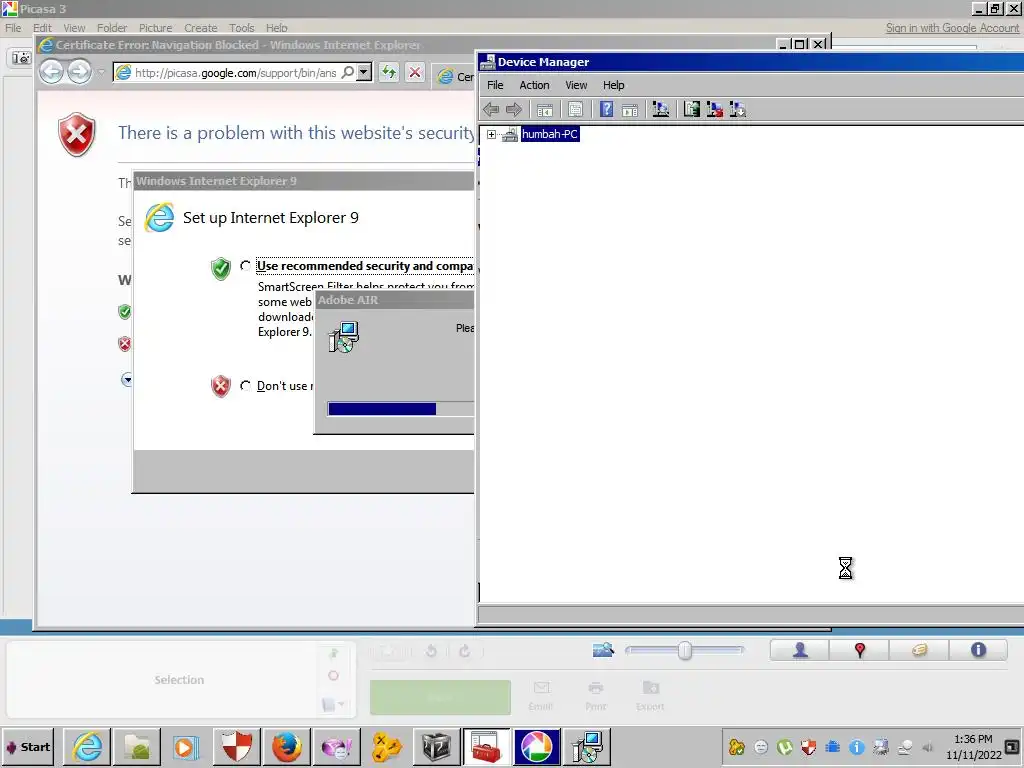Open Firefox from taskbar
1024x768 pixels.
coord(287,747)
